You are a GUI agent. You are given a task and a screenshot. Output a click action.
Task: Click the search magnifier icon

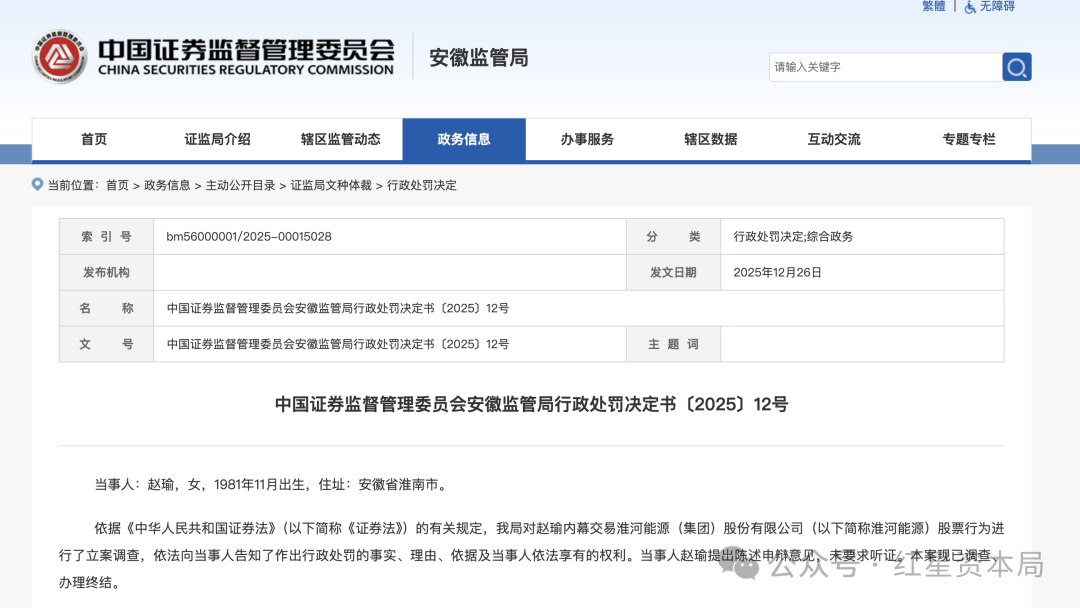pos(1016,67)
